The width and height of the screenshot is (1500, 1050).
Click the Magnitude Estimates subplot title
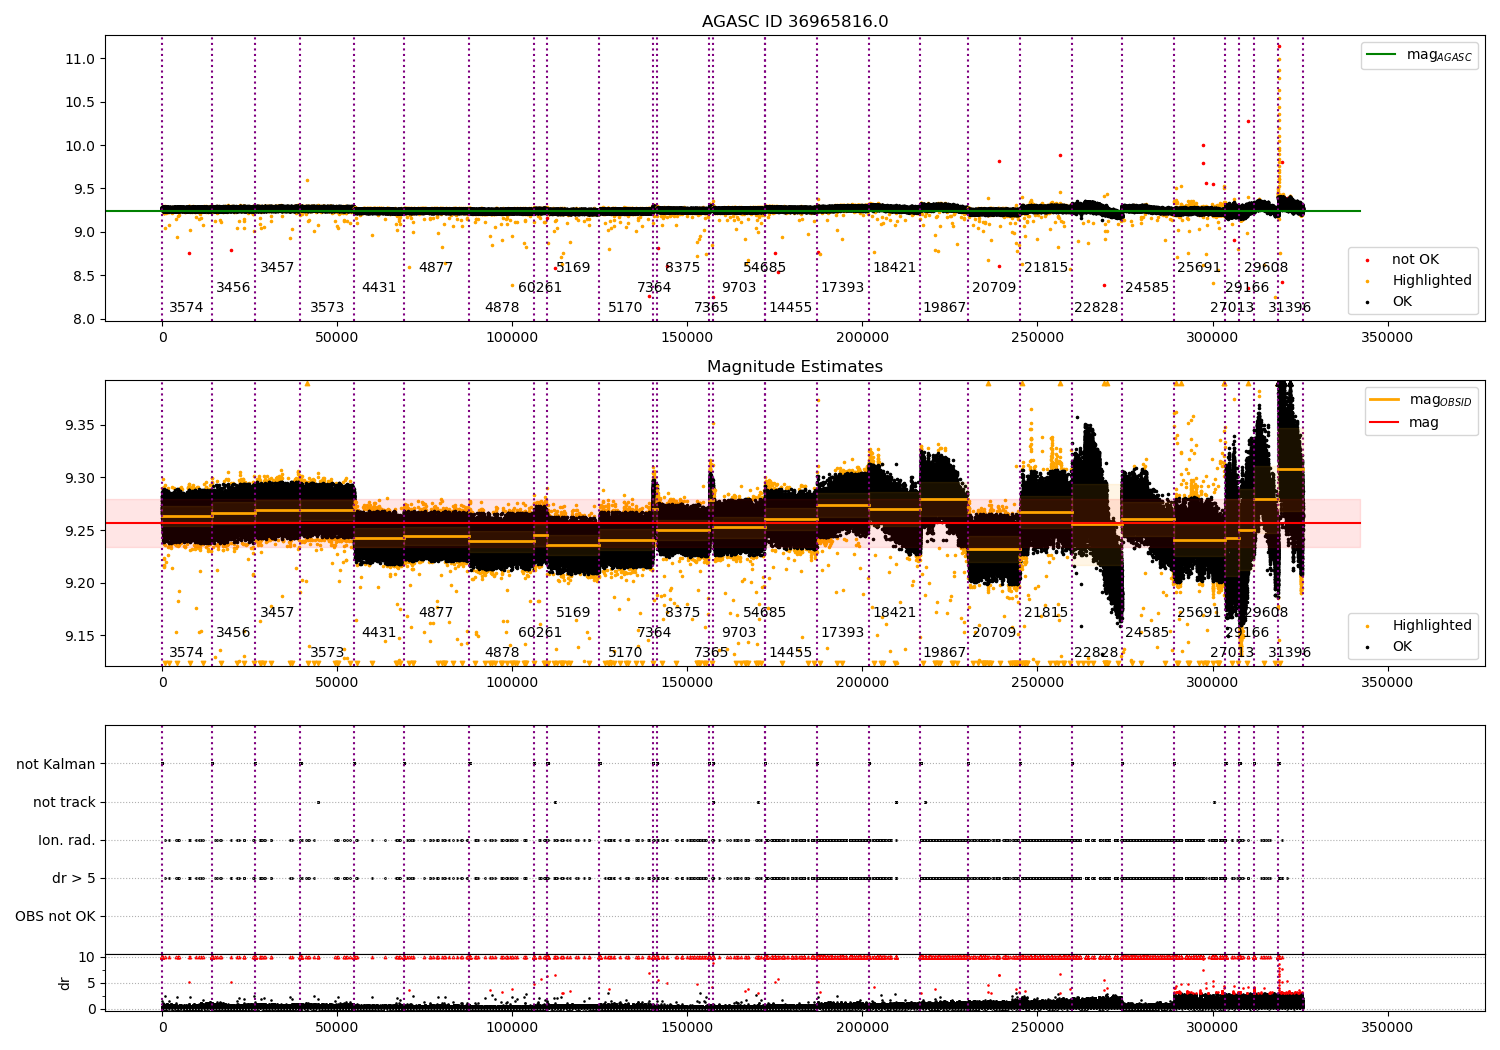coord(795,367)
